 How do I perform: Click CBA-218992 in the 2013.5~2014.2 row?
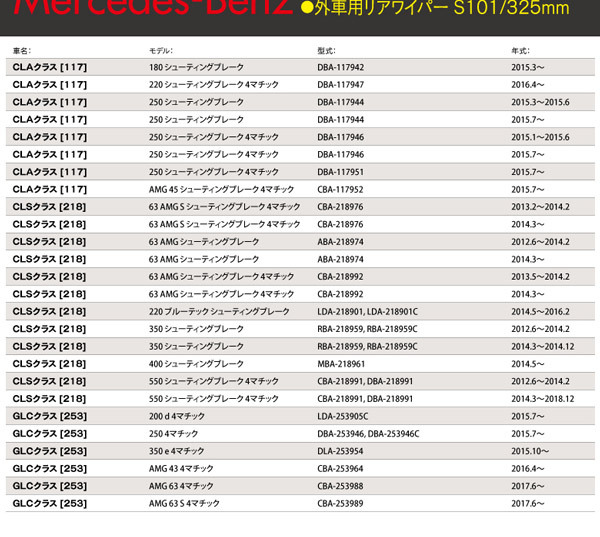point(340,277)
